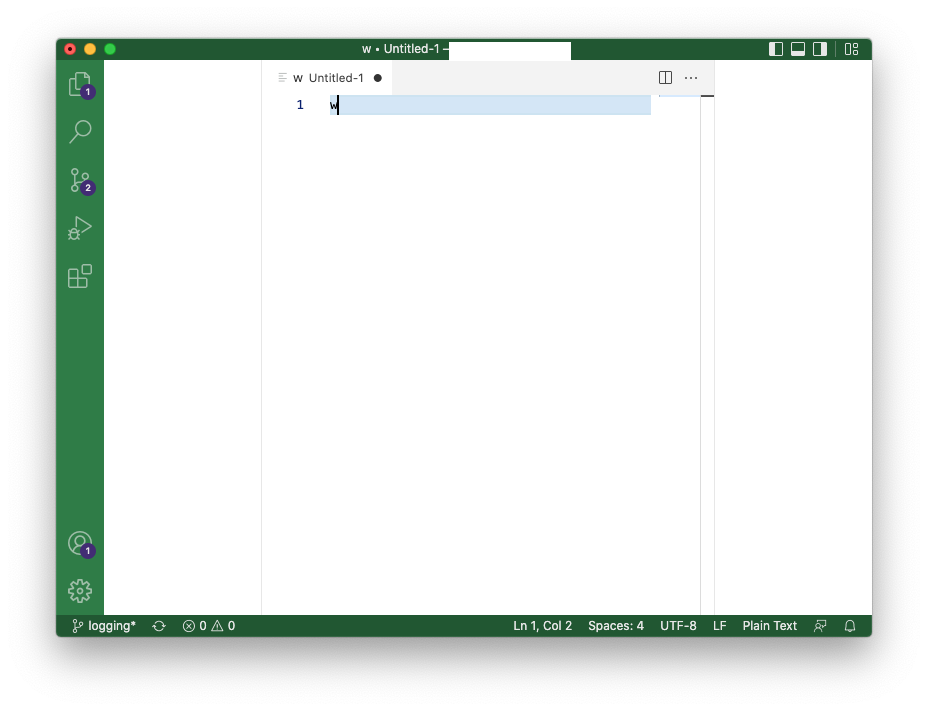Change encoding by clicking UTF-8
The width and height of the screenshot is (928, 711).
(678, 625)
